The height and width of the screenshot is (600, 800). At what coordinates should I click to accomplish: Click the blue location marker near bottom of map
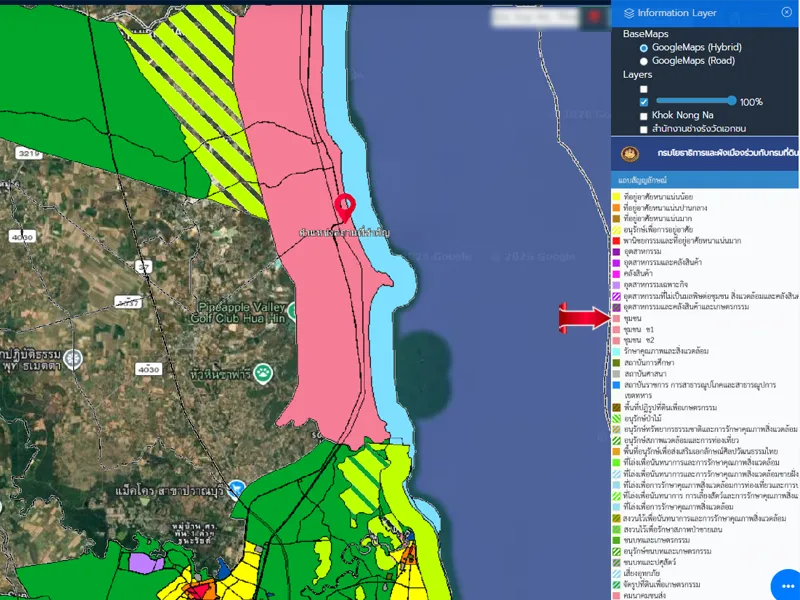point(236,489)
